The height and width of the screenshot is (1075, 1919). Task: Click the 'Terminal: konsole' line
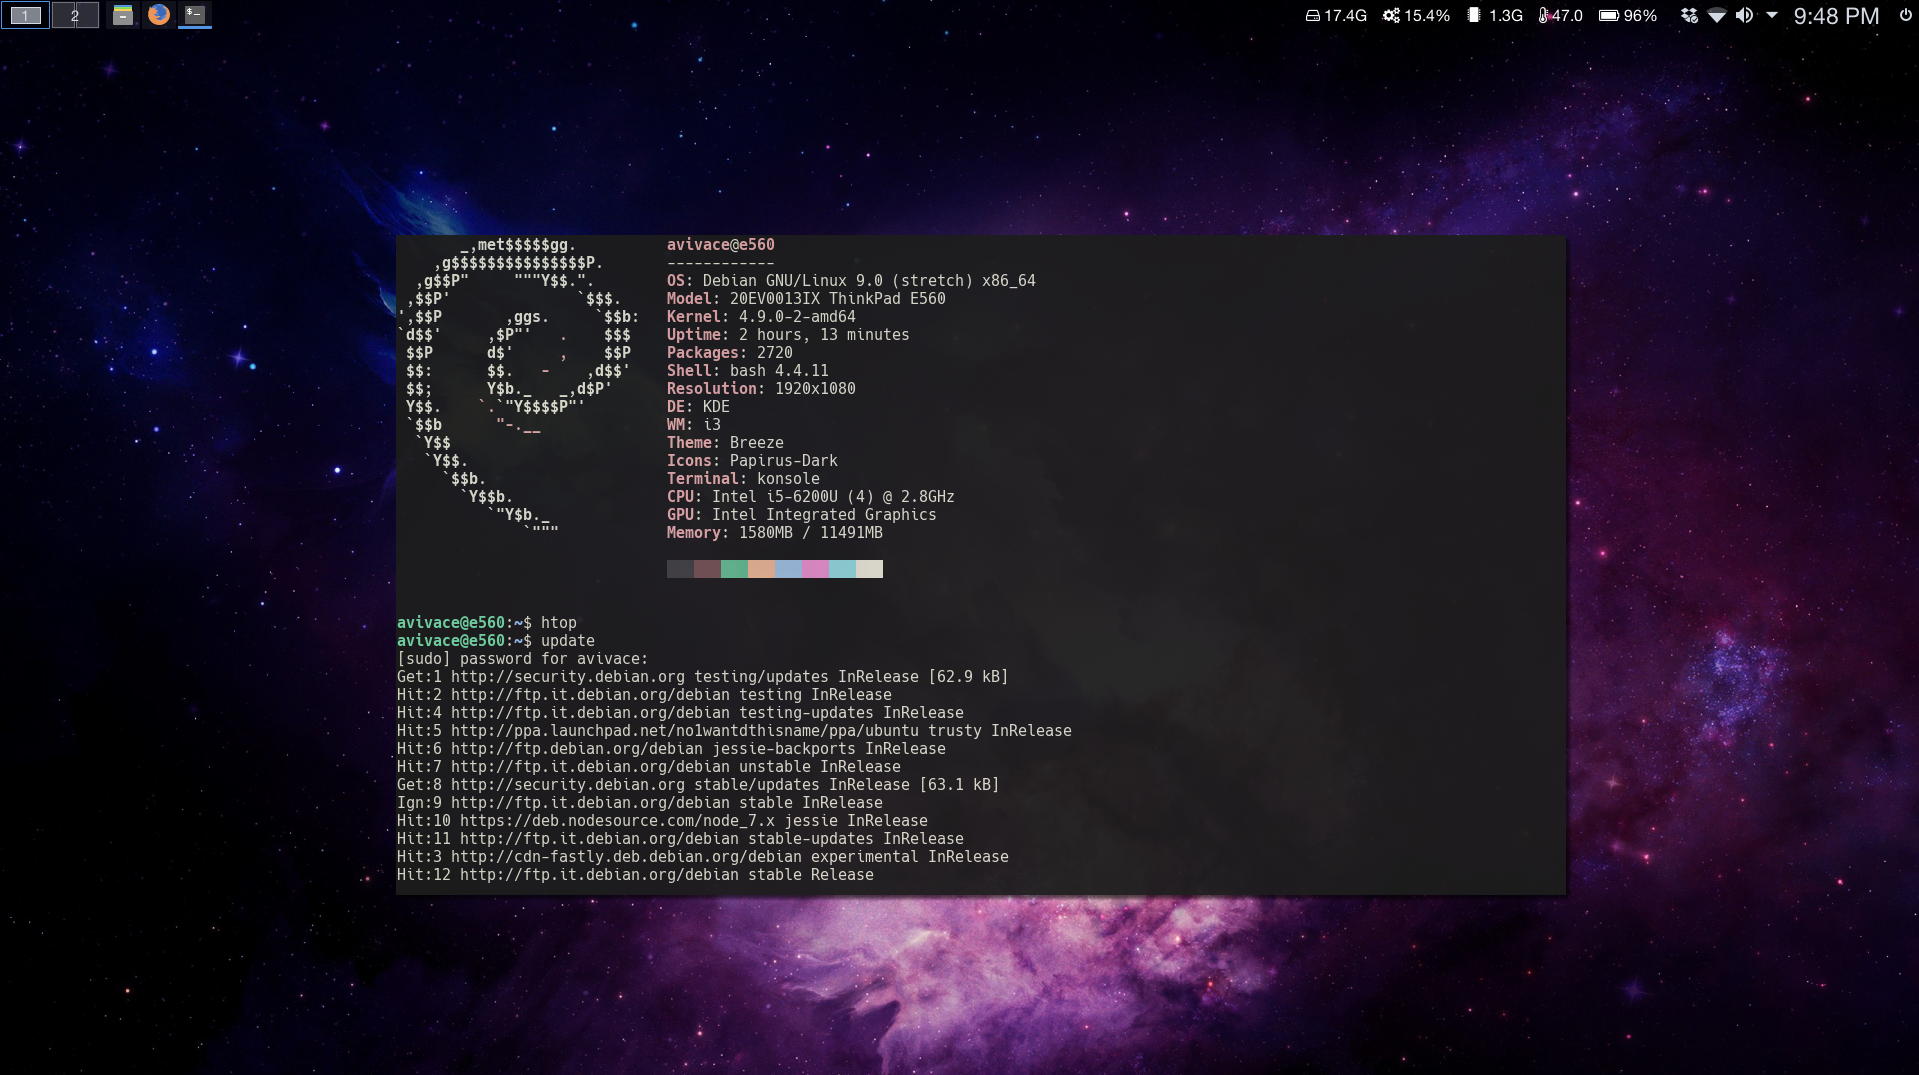click(743, 479)
